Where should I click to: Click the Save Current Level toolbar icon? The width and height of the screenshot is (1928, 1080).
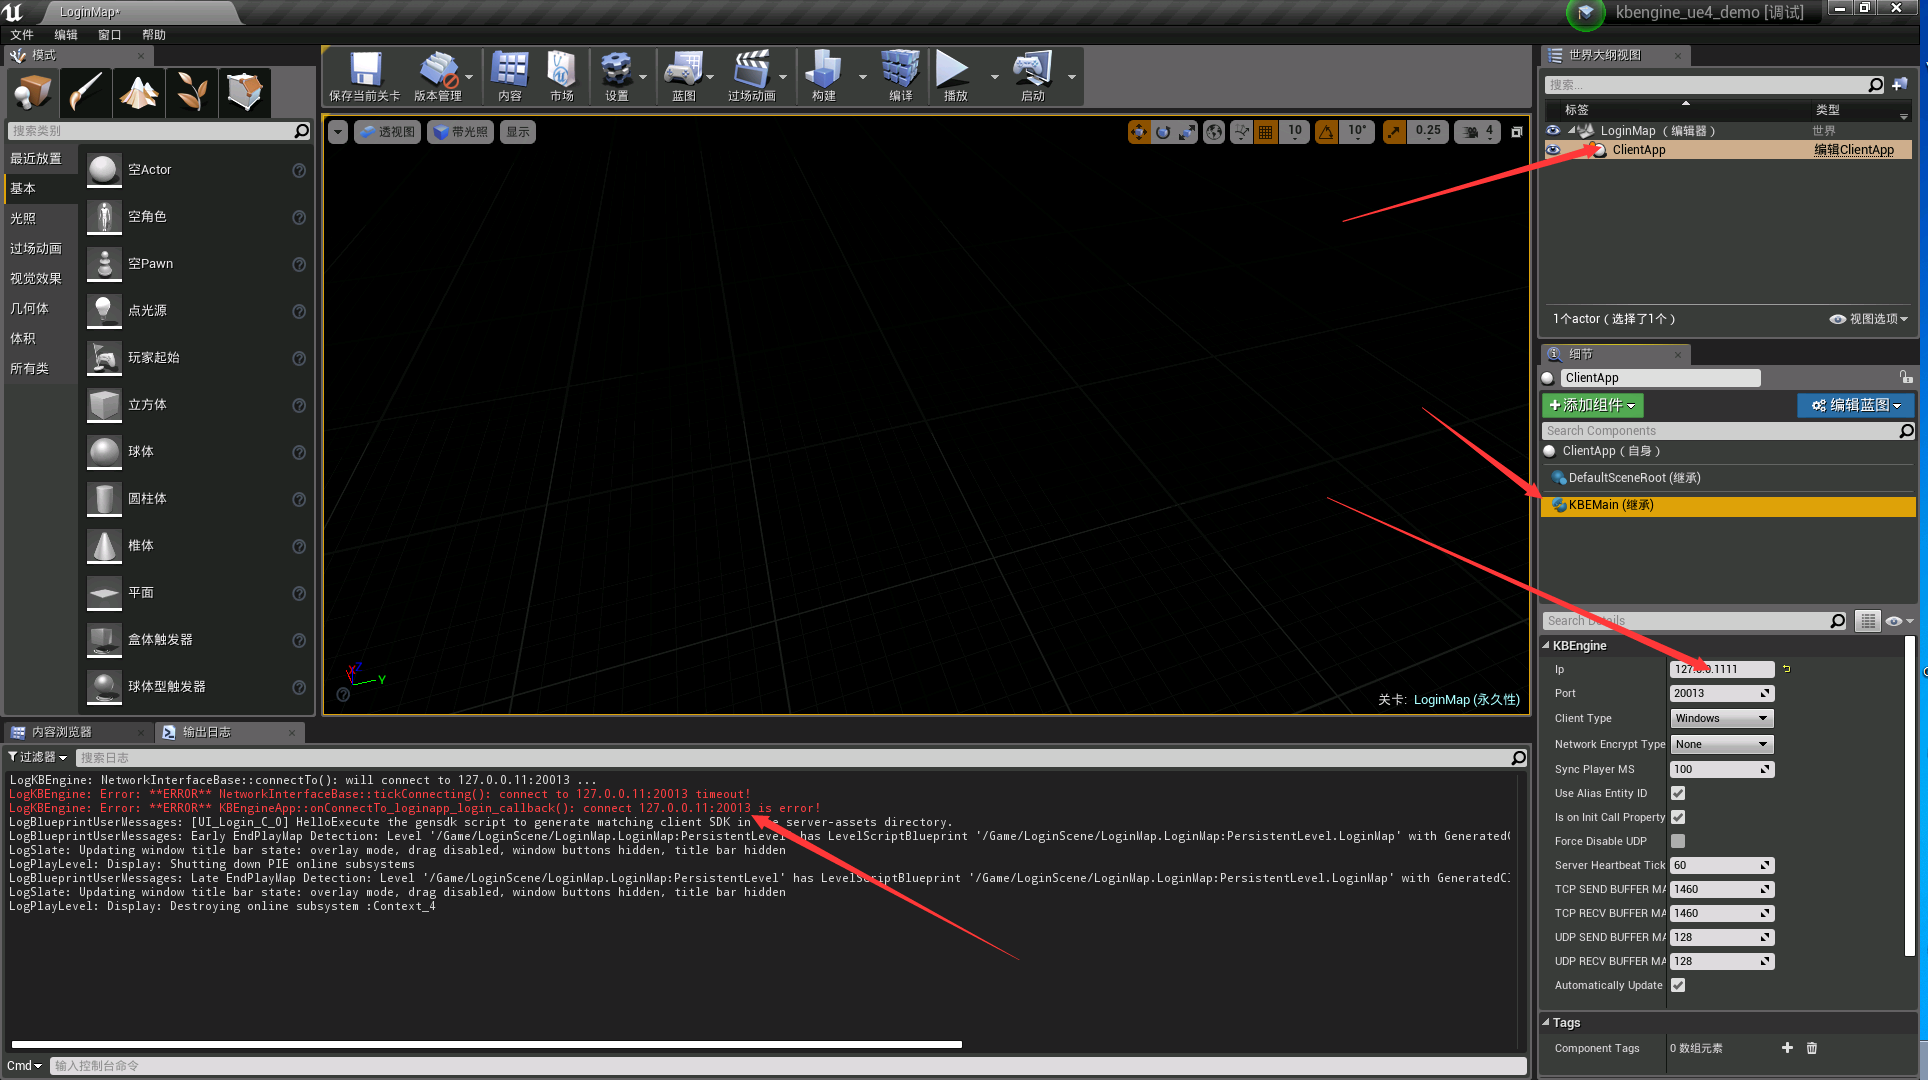tap(365, 76)
